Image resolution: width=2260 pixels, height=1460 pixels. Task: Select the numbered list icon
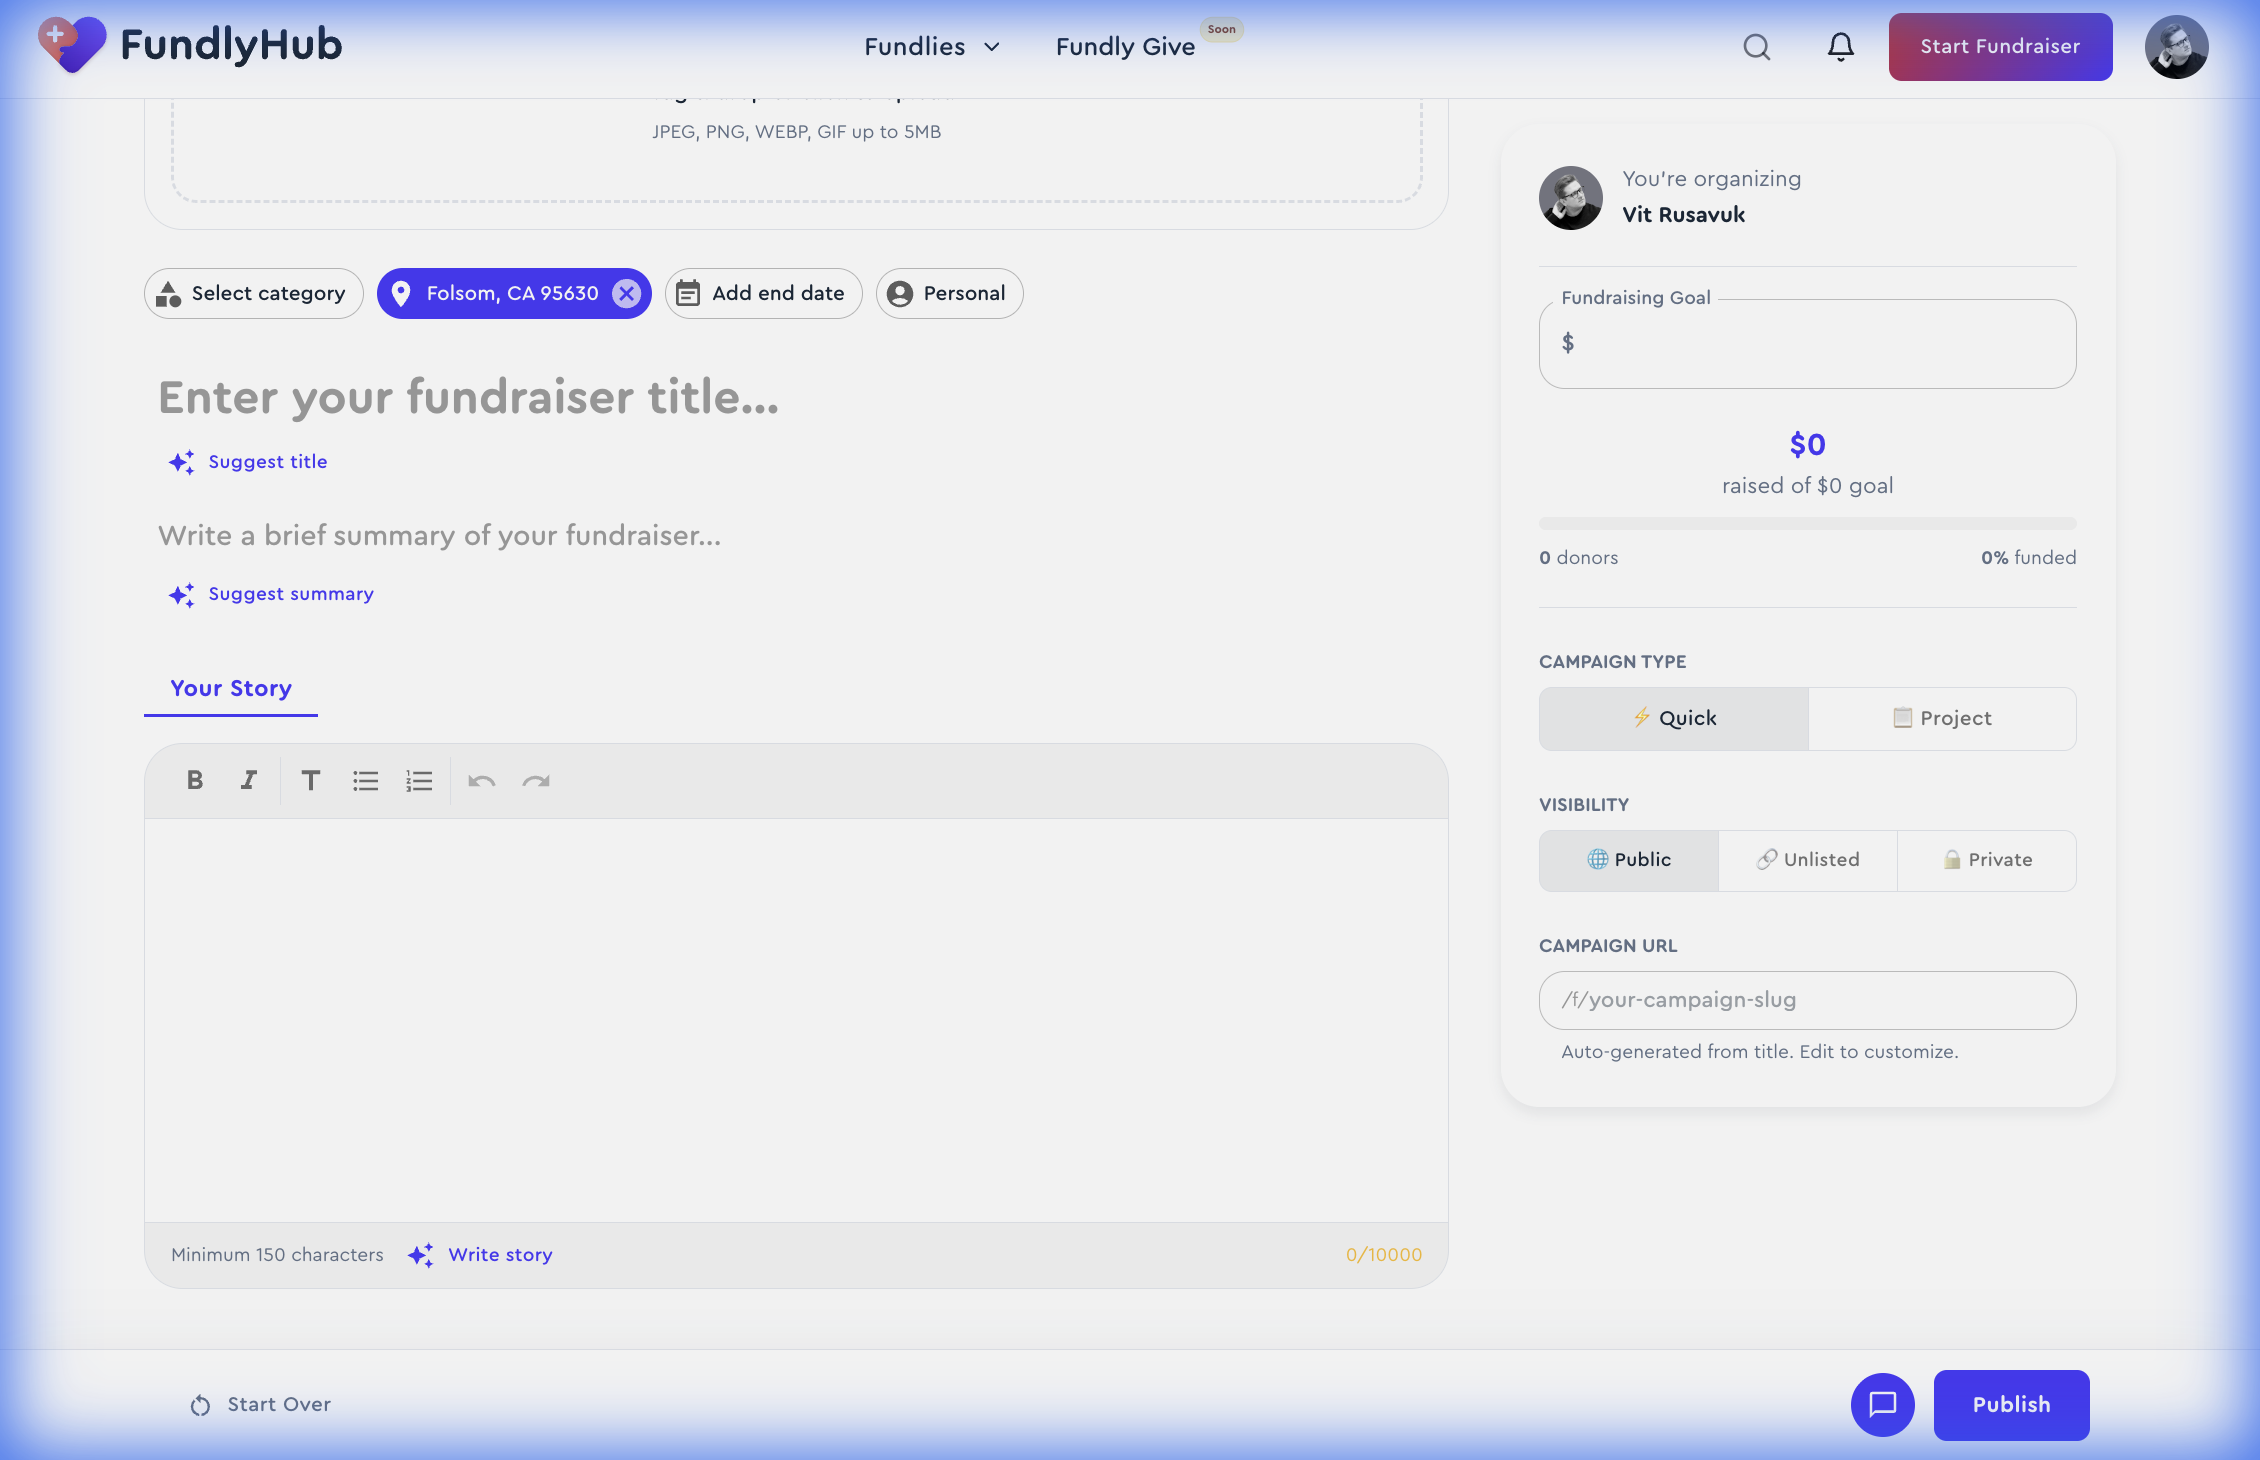point(419,781)
